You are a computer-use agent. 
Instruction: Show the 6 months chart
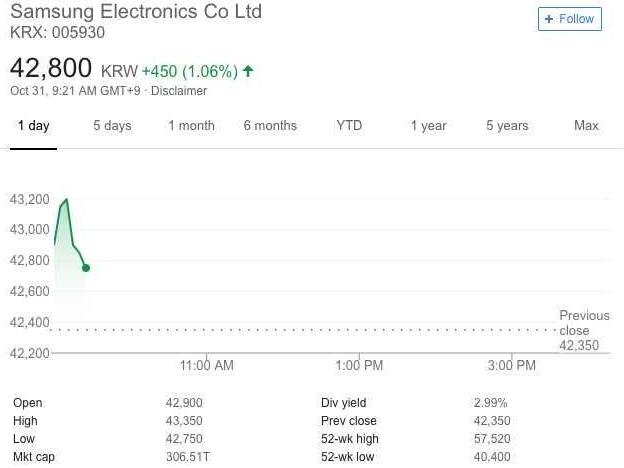(270, 126)
